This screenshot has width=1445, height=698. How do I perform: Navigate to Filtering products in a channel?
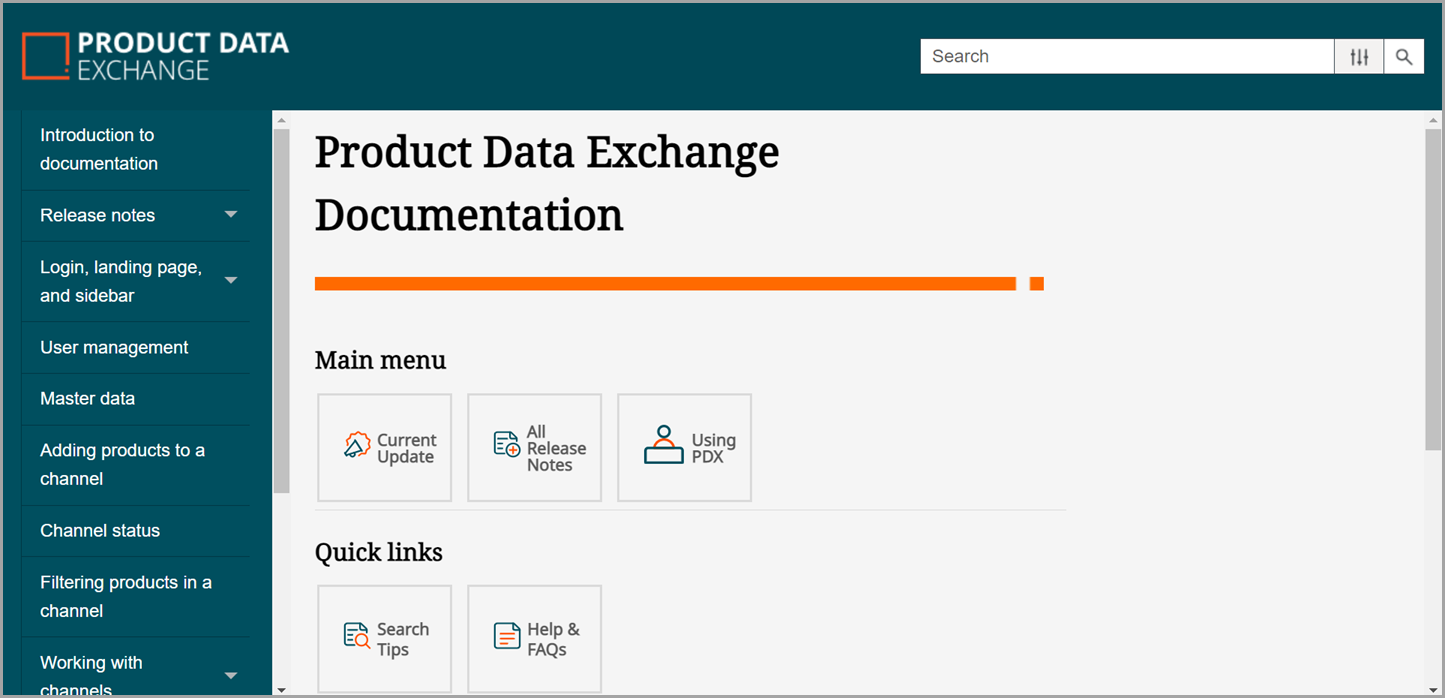tap(125, 596)
